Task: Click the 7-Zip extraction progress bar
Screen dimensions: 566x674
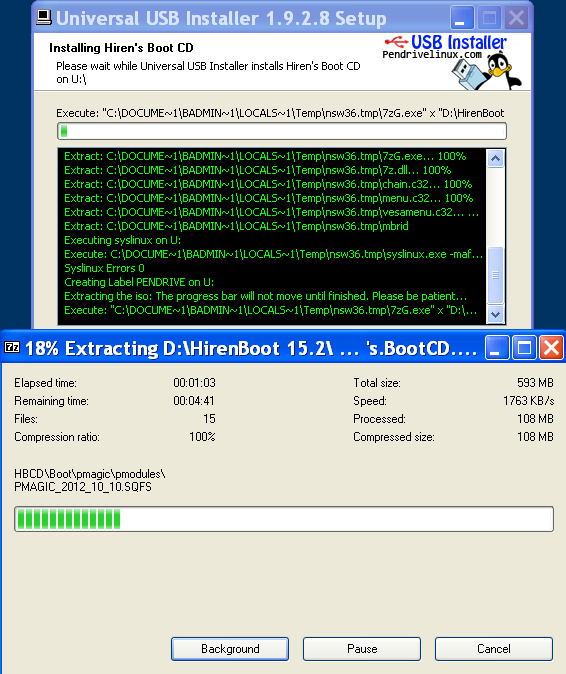Action: (284, 519)
